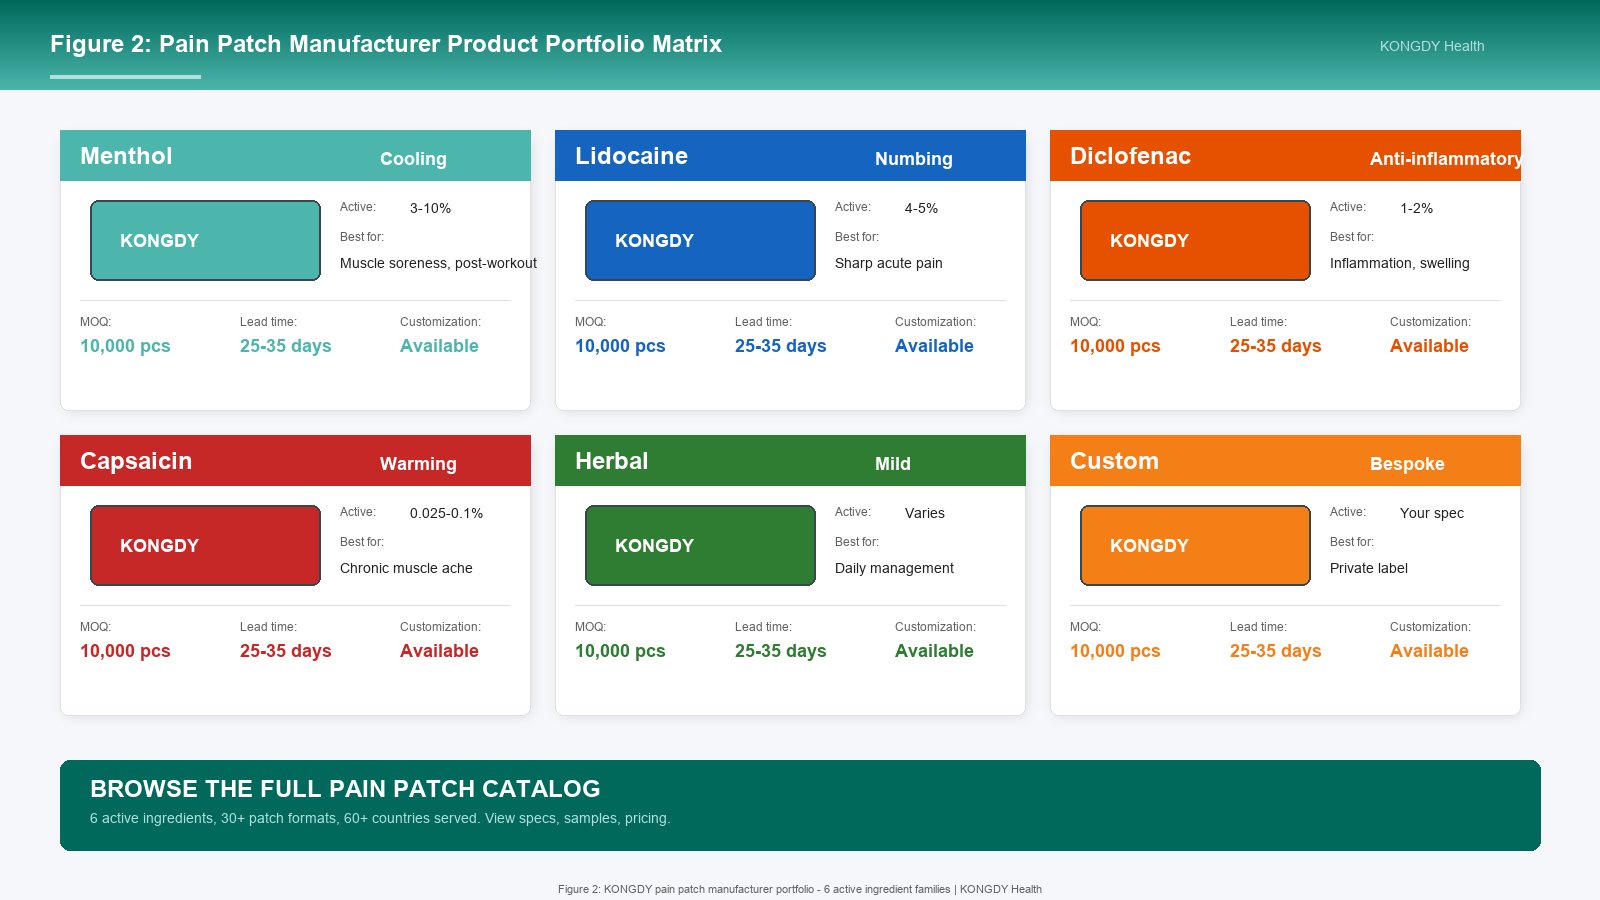Click the Figure 2 caption at page bottom

(x=800, y=889)
